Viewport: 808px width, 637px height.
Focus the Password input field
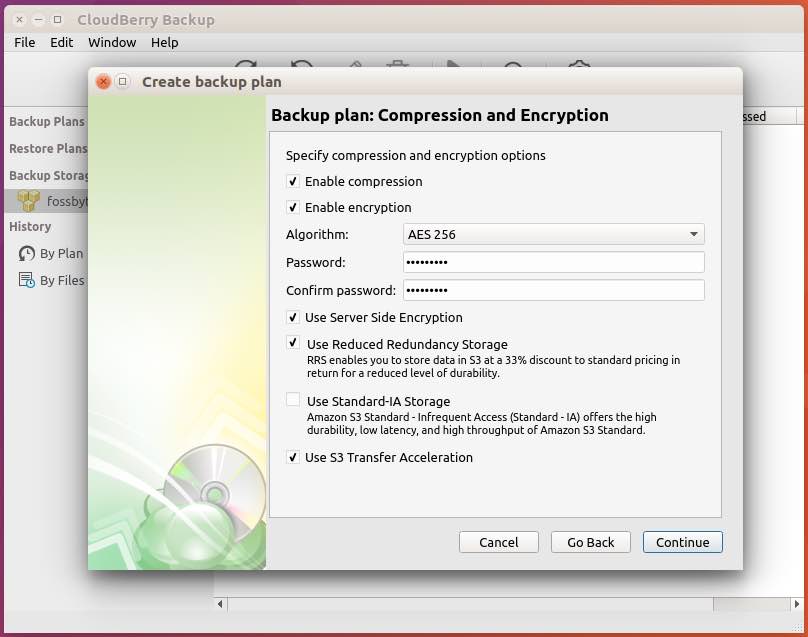[x=553, y=262]
